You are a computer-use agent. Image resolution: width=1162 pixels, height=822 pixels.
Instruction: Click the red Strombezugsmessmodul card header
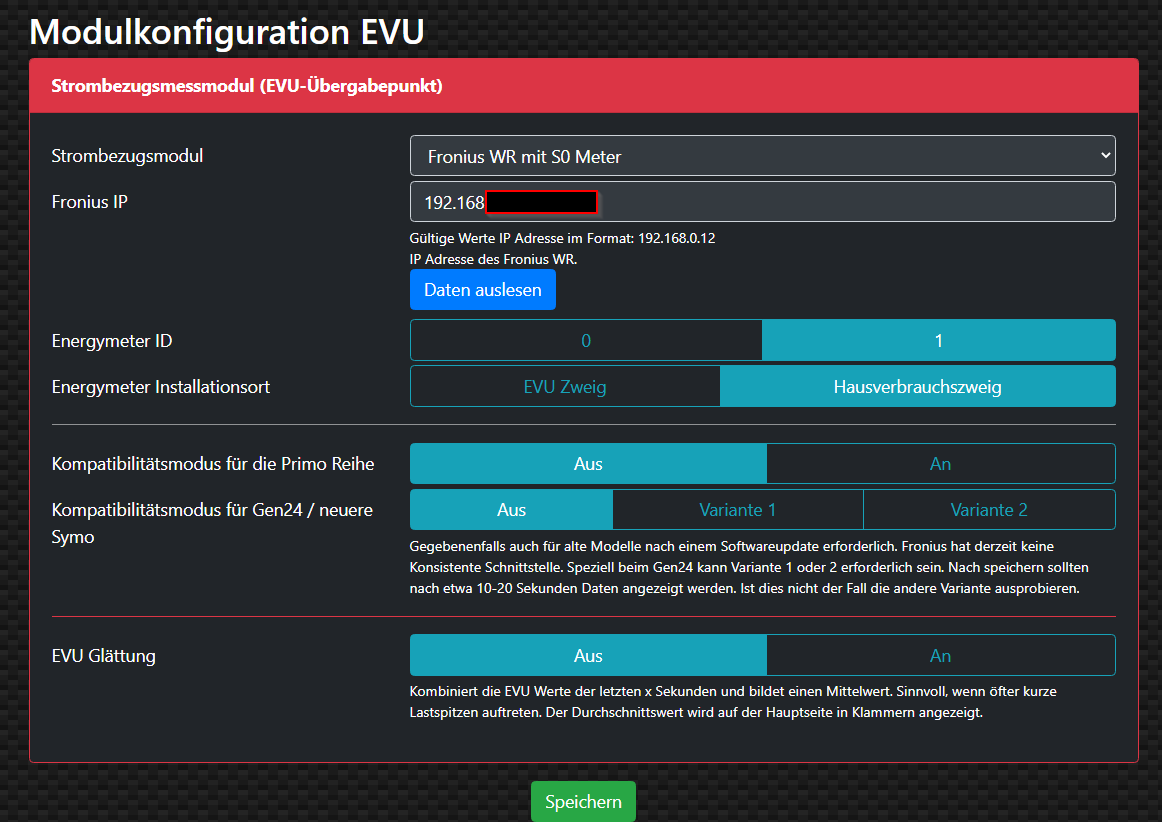(x=584, y=86)
